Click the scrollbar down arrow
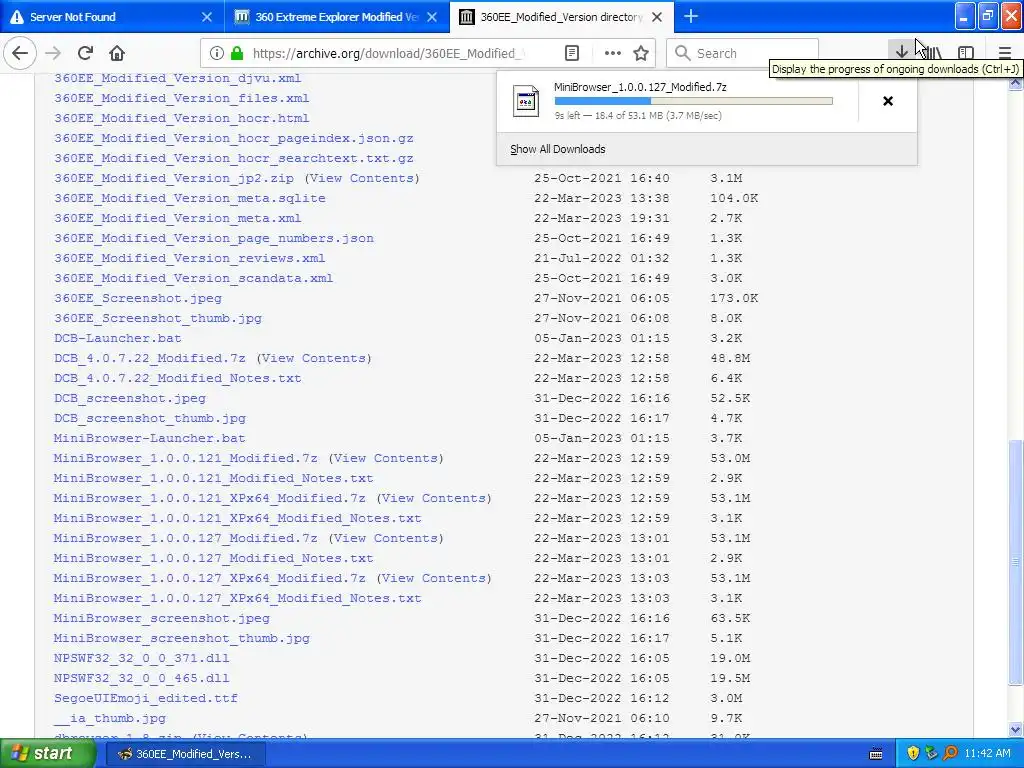The image size is (1024, 768). point(1016,729)
